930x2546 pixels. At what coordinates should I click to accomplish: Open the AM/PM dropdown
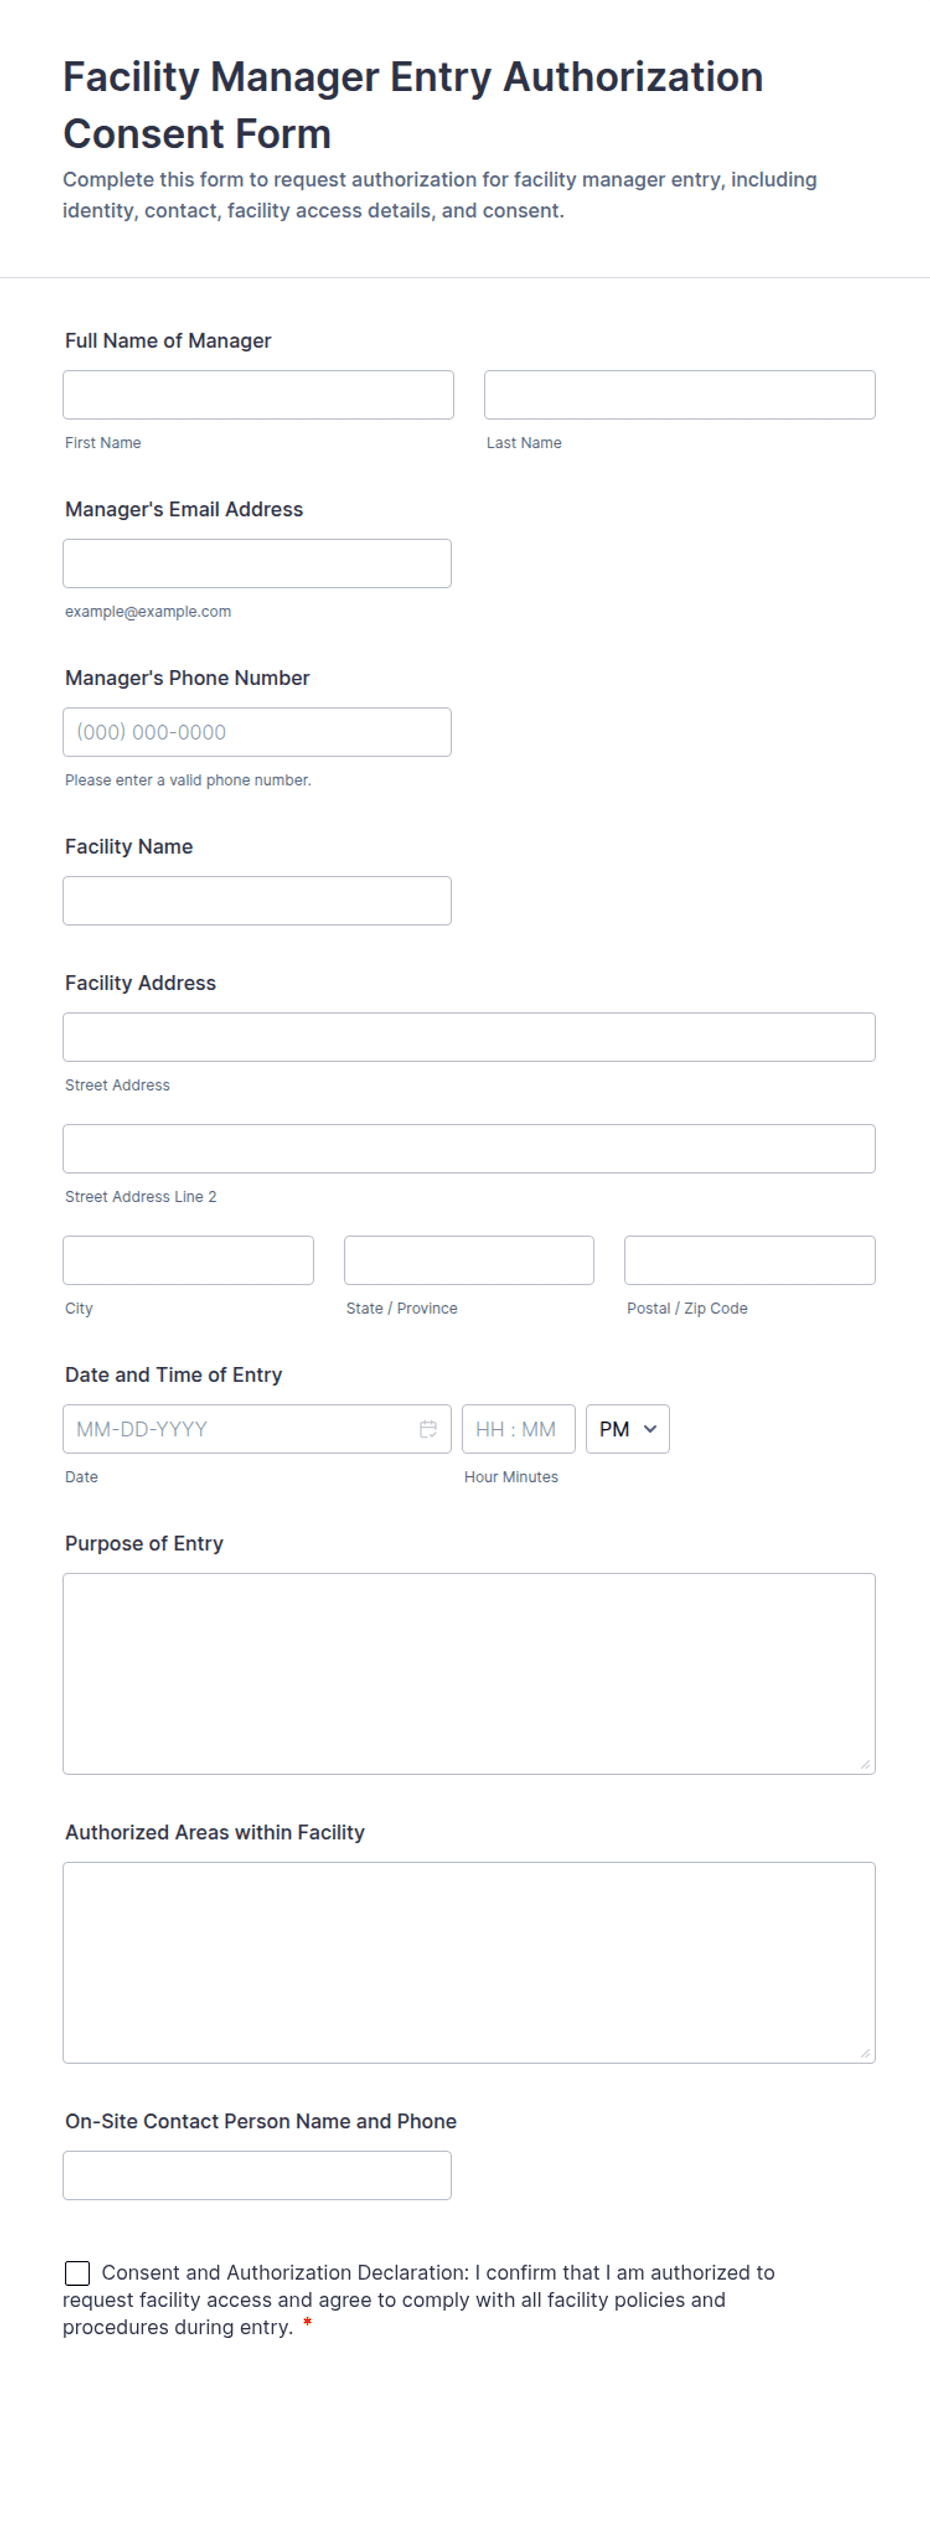coord(627,1429)
